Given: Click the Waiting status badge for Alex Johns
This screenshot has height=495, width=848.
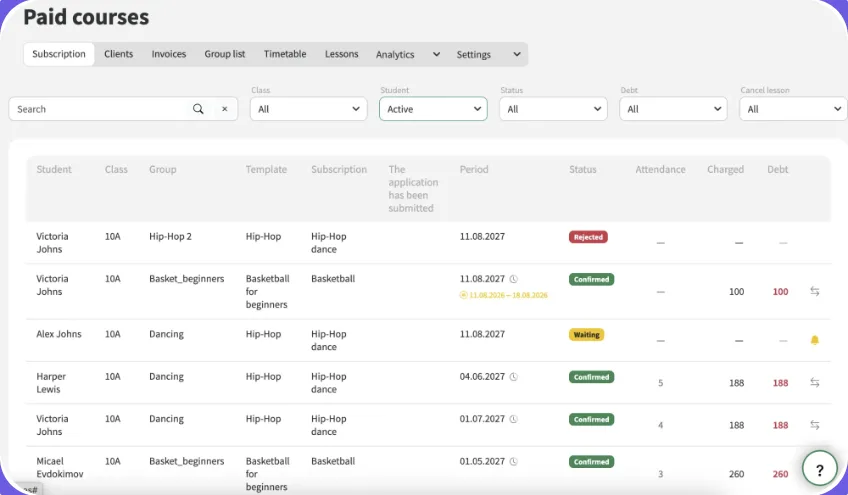Looking at the screenshot, I should pyautogui.click(x=586, y=334).
